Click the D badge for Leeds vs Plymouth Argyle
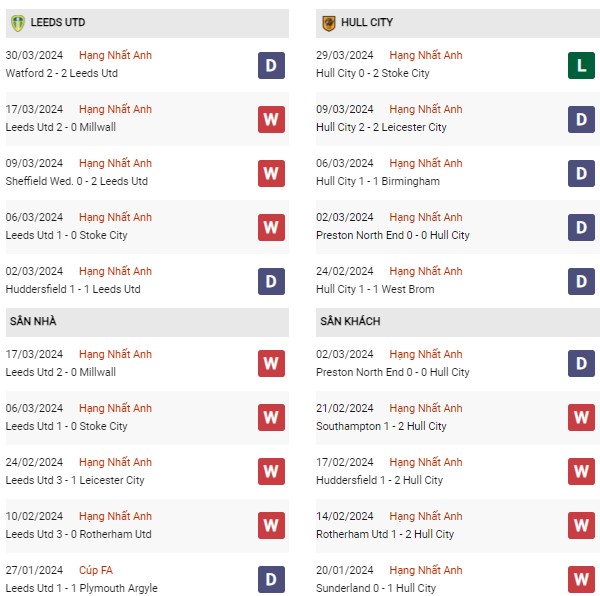 pos(271,578)
